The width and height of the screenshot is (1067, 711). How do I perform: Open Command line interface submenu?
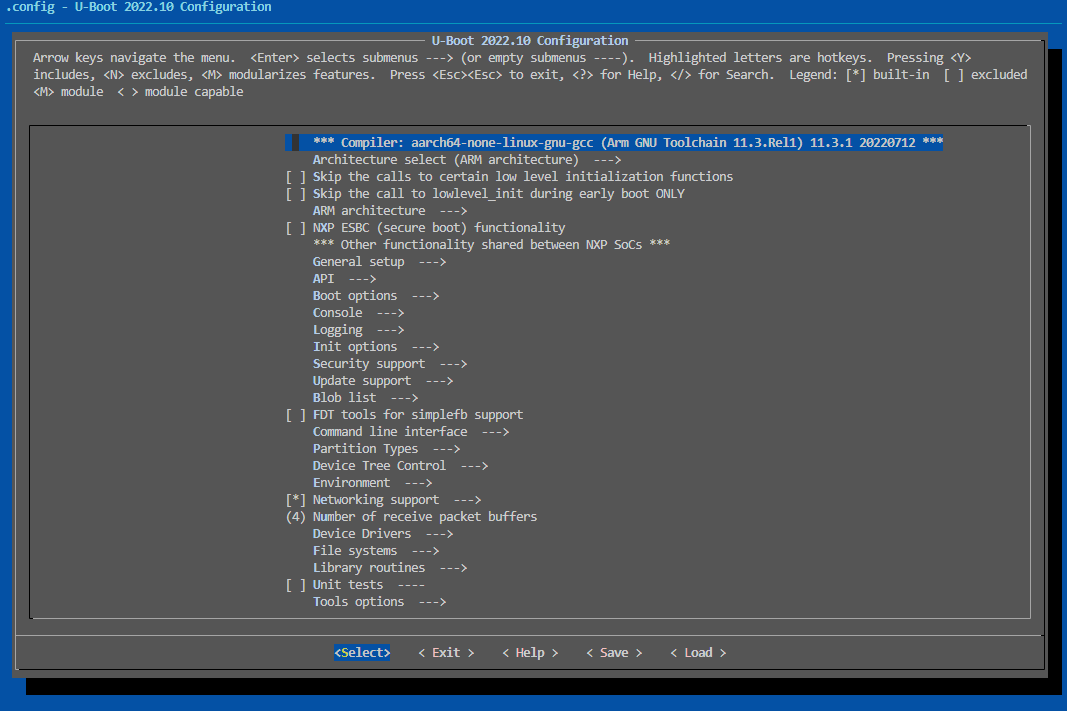[411, 432]
